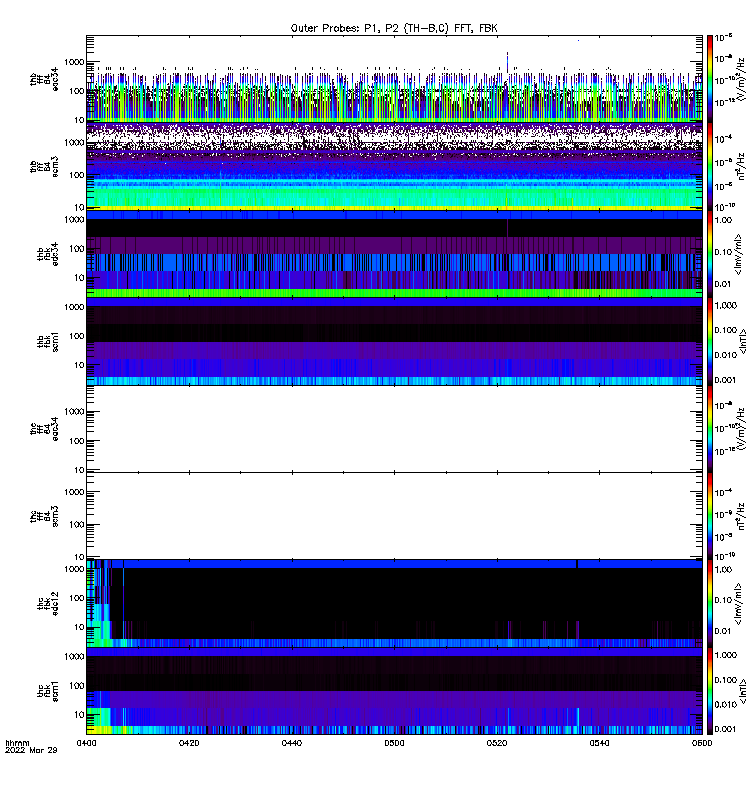Click the 0.10 value on thb edc34 color bar
Viewport: 750px width, 800px height.
click(723, 252)
